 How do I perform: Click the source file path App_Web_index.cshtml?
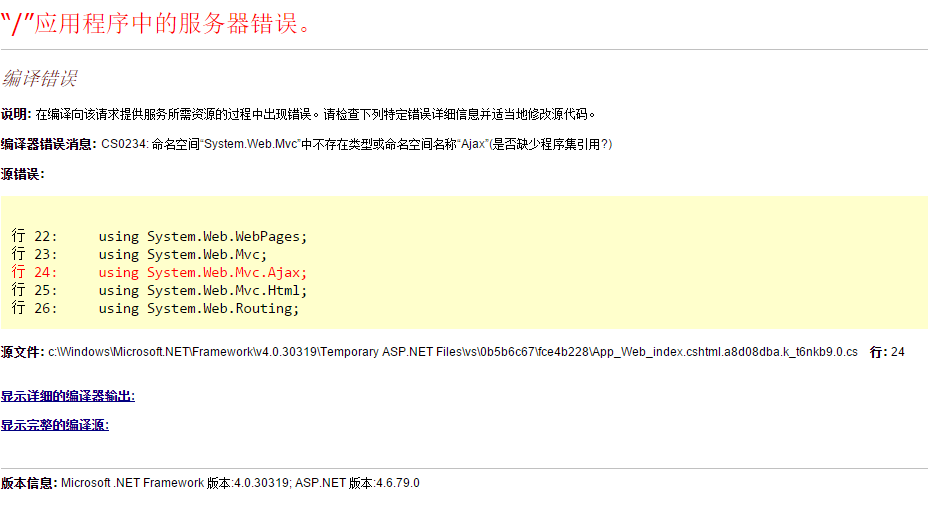click(453, 352)
